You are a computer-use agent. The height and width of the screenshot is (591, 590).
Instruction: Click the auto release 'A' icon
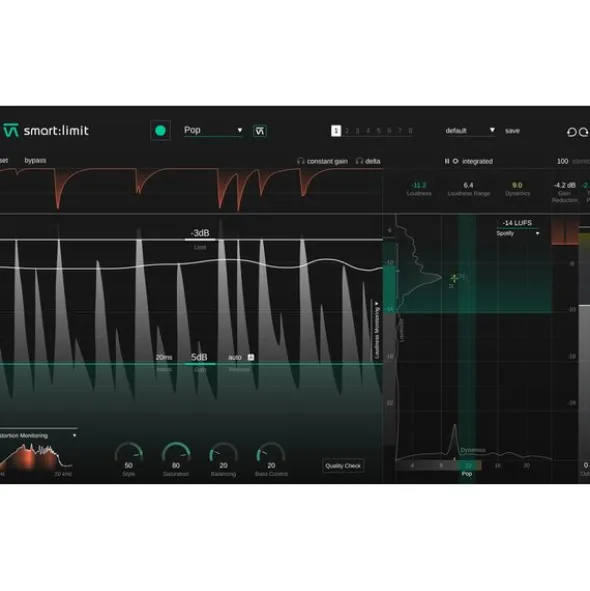[251, 357]
